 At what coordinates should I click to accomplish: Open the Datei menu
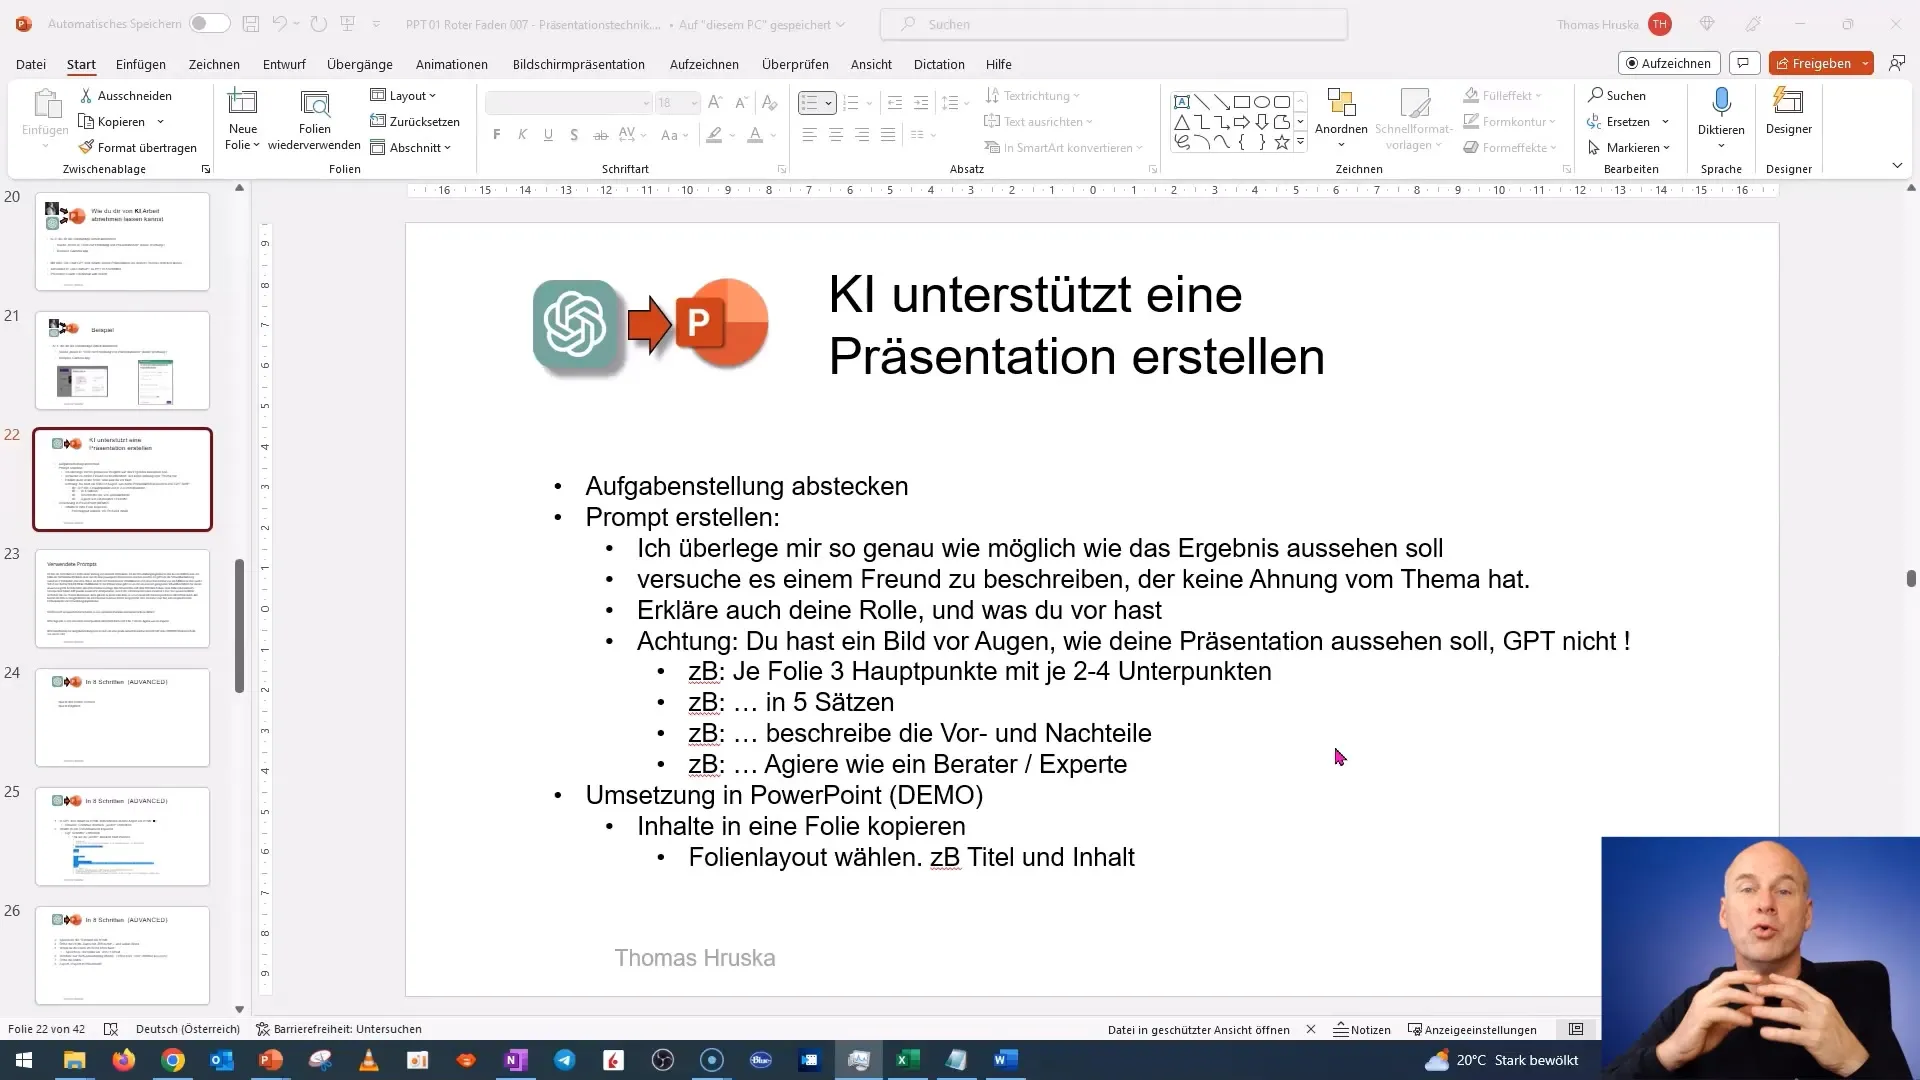coord(31,64)
